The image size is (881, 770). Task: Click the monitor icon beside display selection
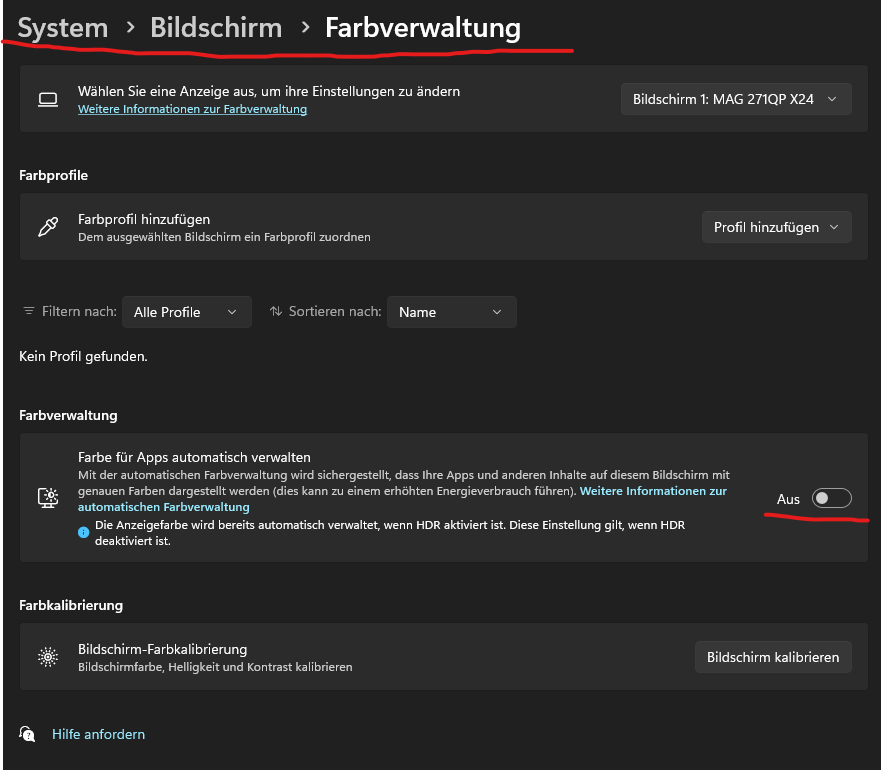[x=48, y=99]
